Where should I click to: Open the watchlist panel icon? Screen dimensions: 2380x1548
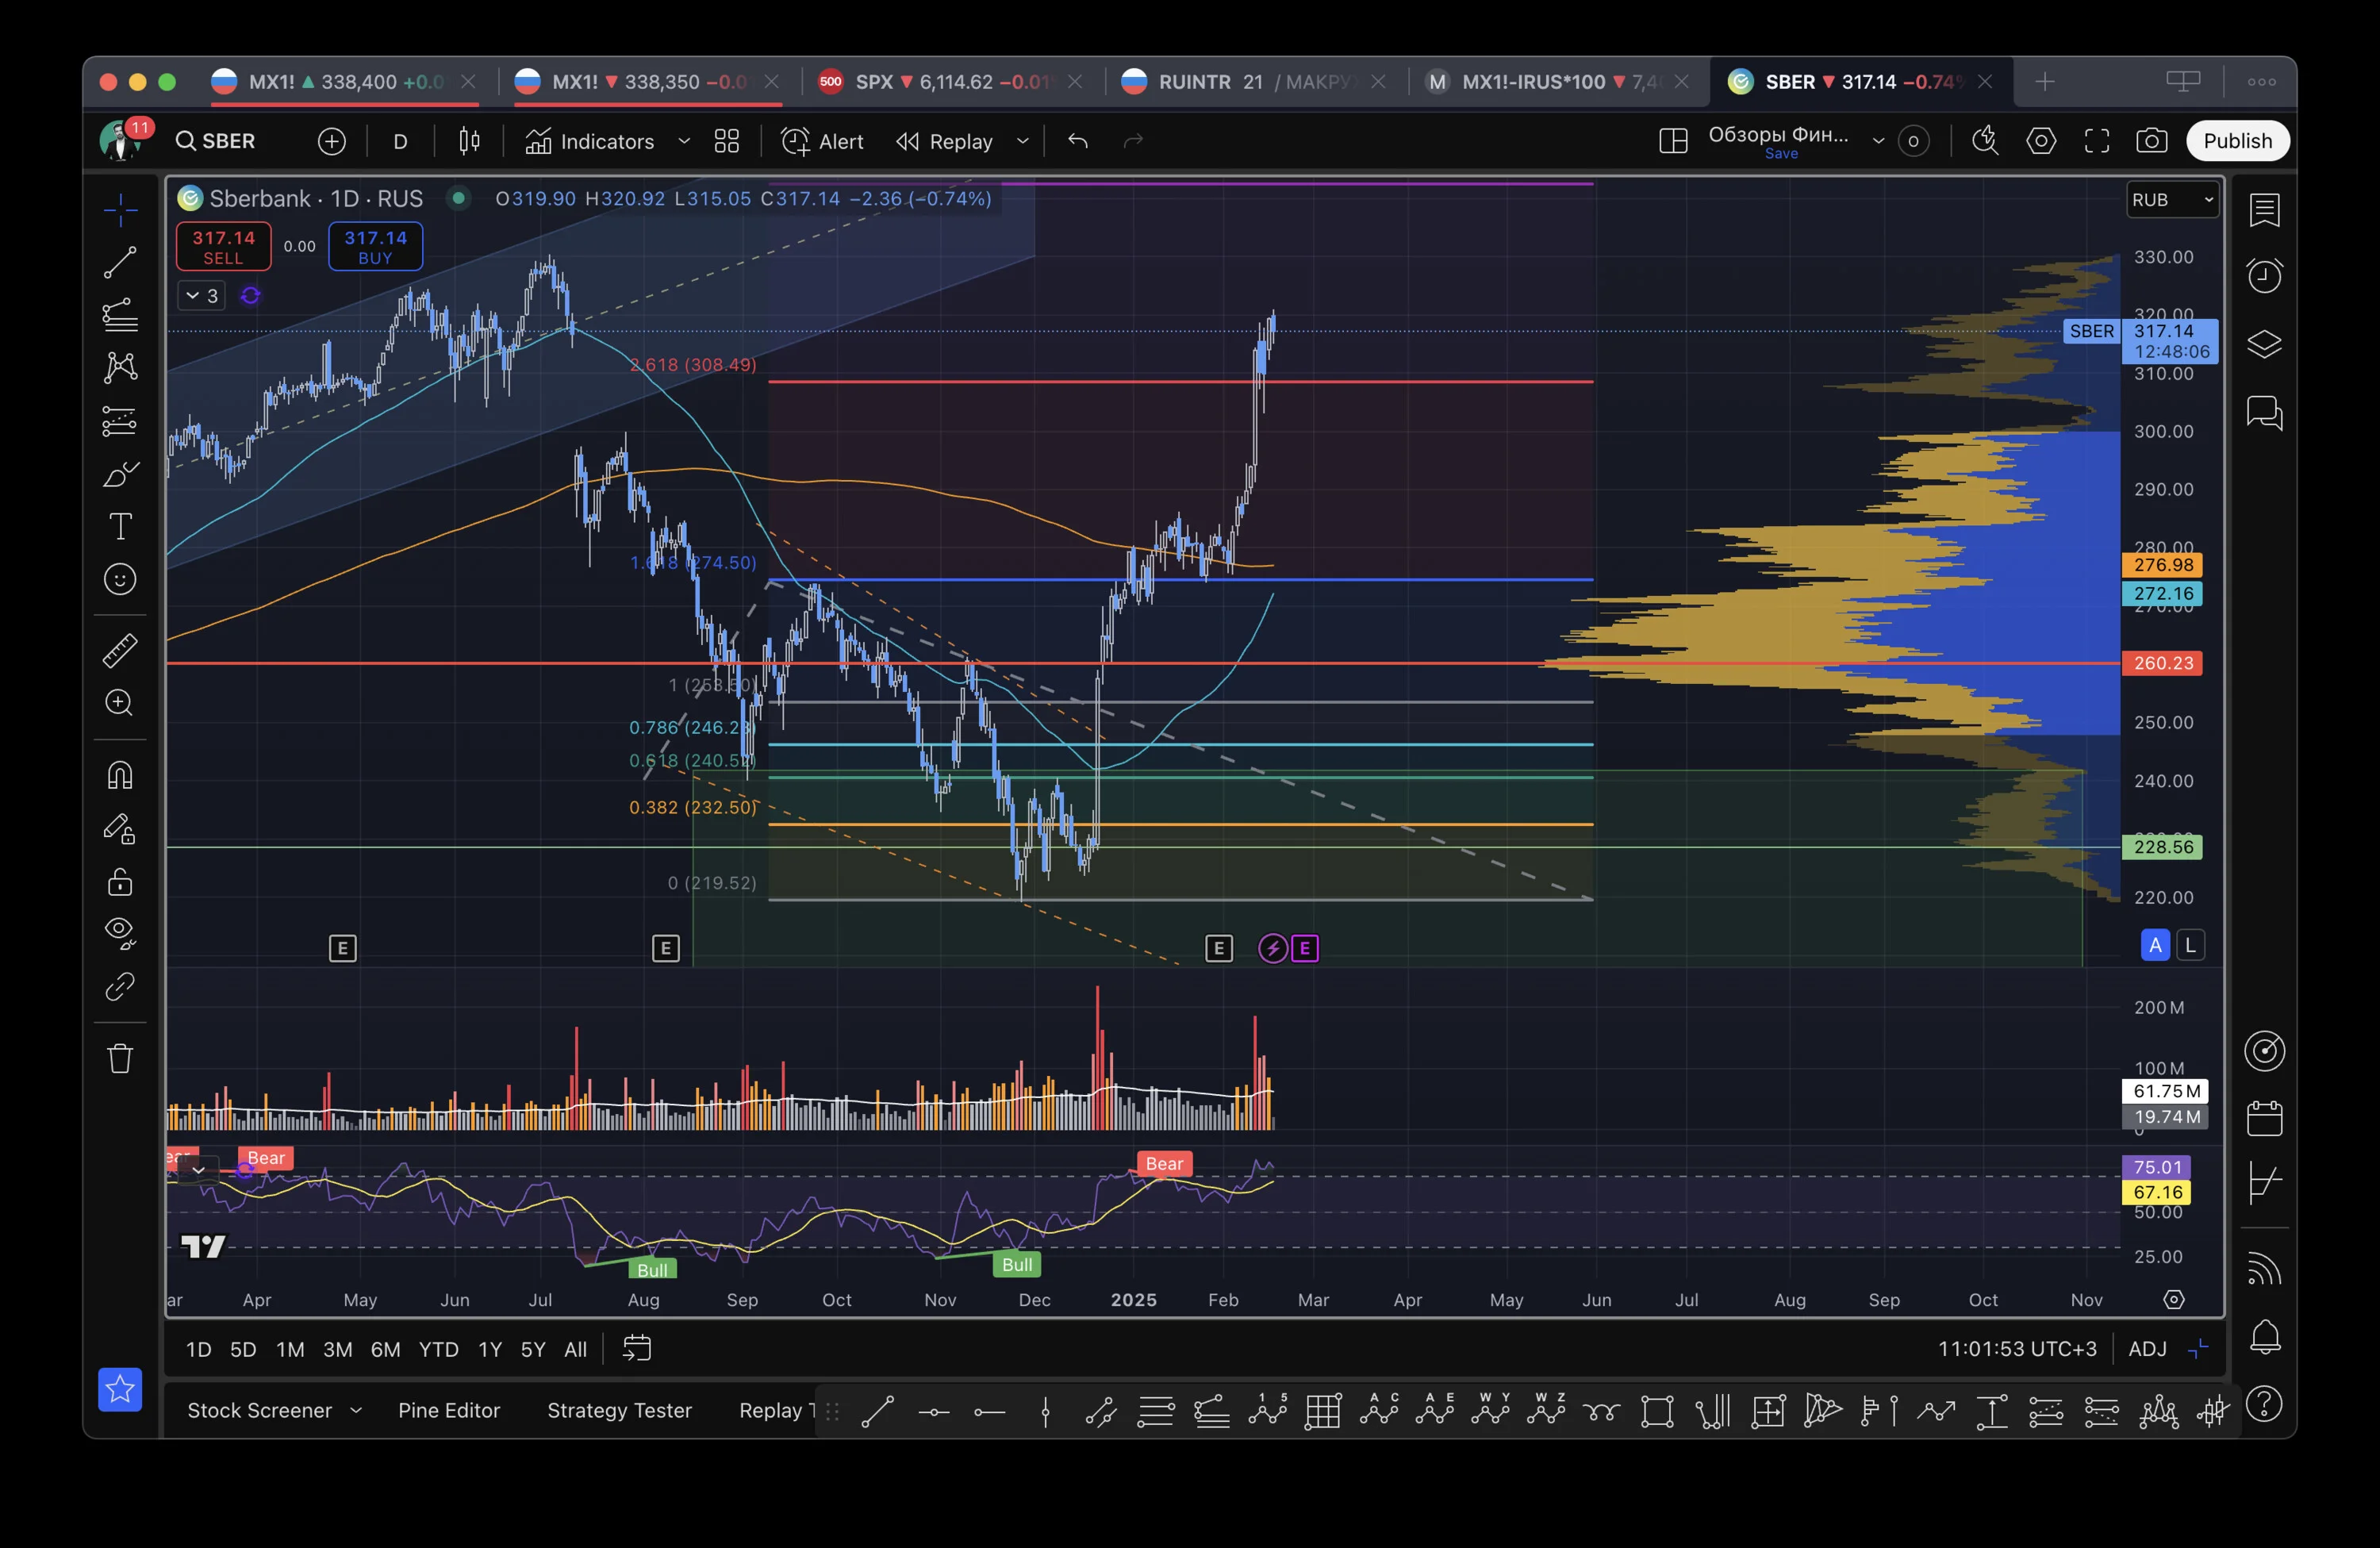[x=2264, y=210]
